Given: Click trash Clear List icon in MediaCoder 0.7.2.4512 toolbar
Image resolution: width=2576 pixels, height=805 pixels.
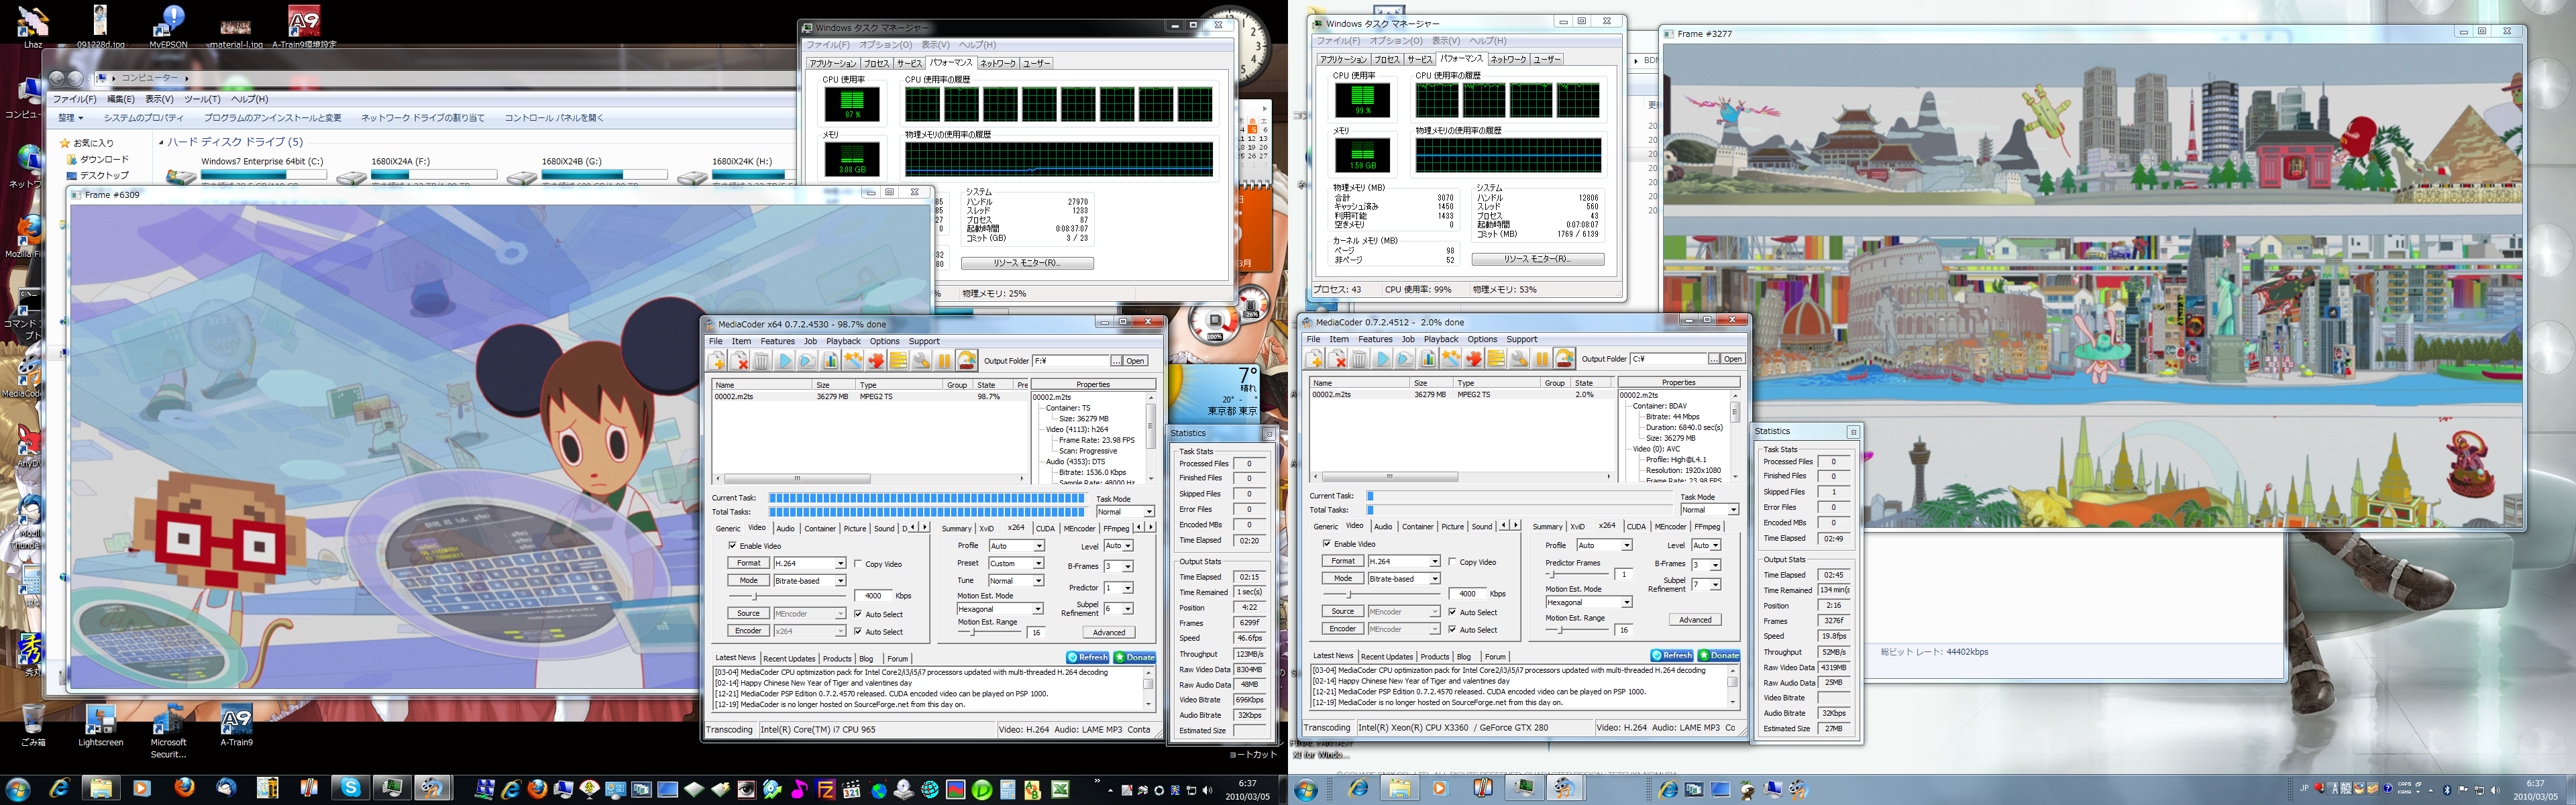Looking at the screenshot, I should (x=1359, y=359).
